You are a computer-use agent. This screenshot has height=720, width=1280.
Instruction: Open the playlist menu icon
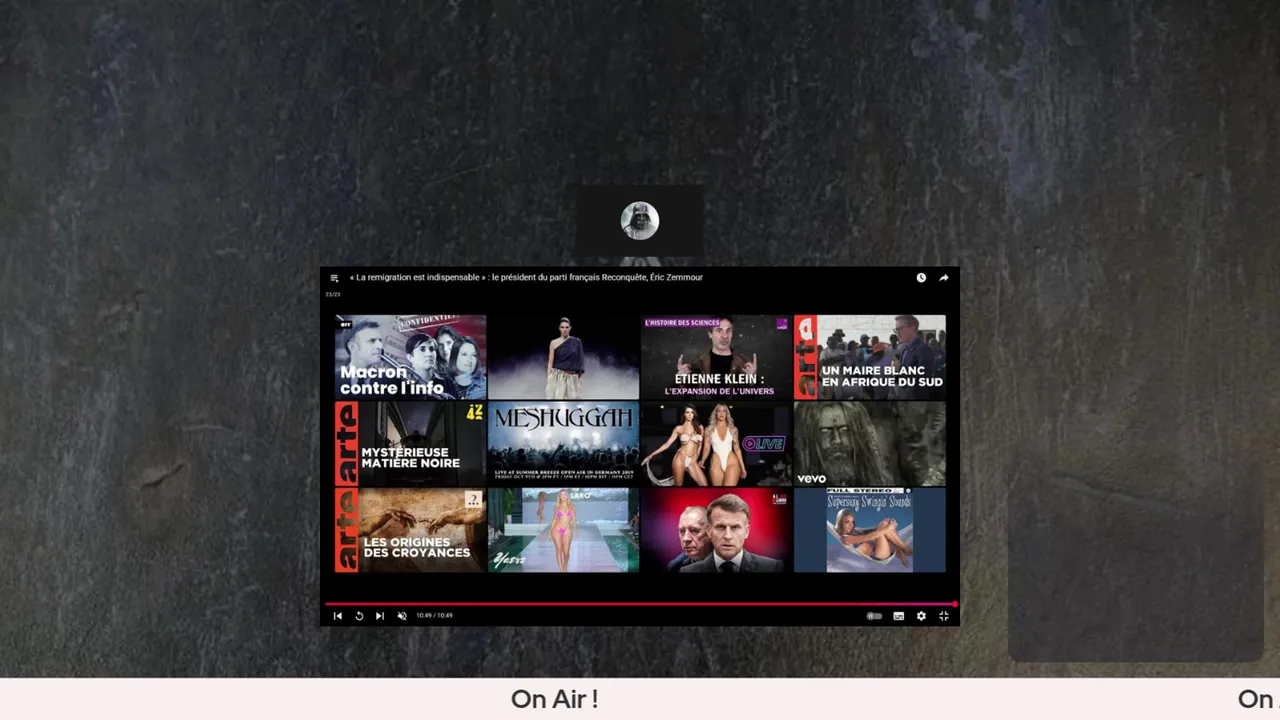(x=334, y=278)
